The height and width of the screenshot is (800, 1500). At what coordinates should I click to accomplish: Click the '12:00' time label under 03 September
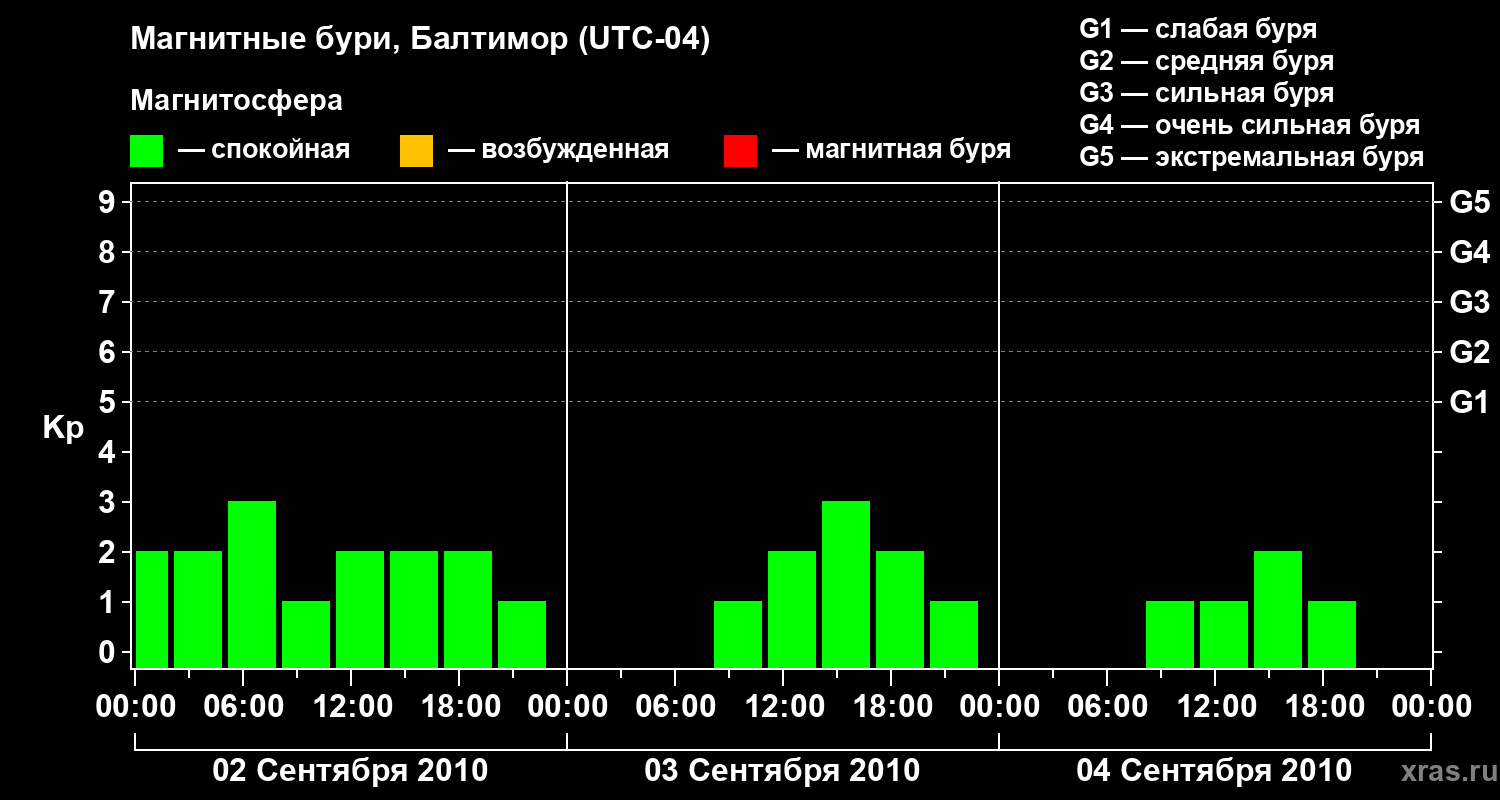pyautogui.click(x=783, y=707)
